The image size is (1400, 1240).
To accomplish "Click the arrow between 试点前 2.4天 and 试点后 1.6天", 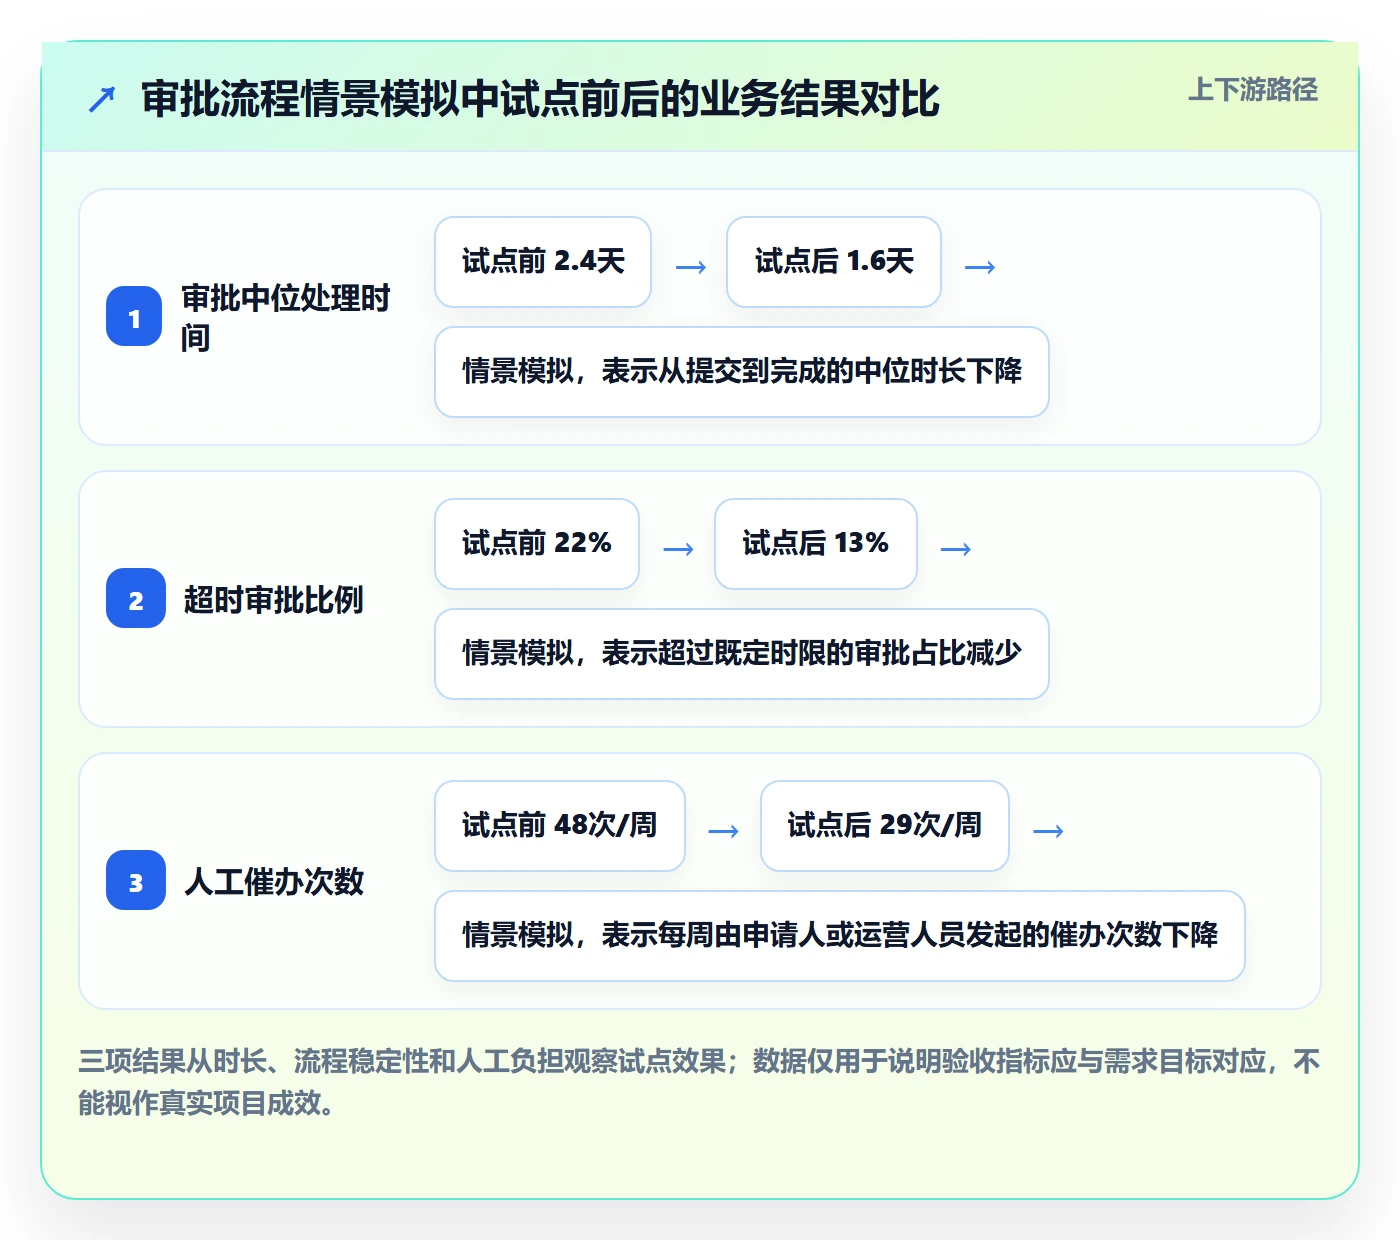I will [x=691, y=266].
